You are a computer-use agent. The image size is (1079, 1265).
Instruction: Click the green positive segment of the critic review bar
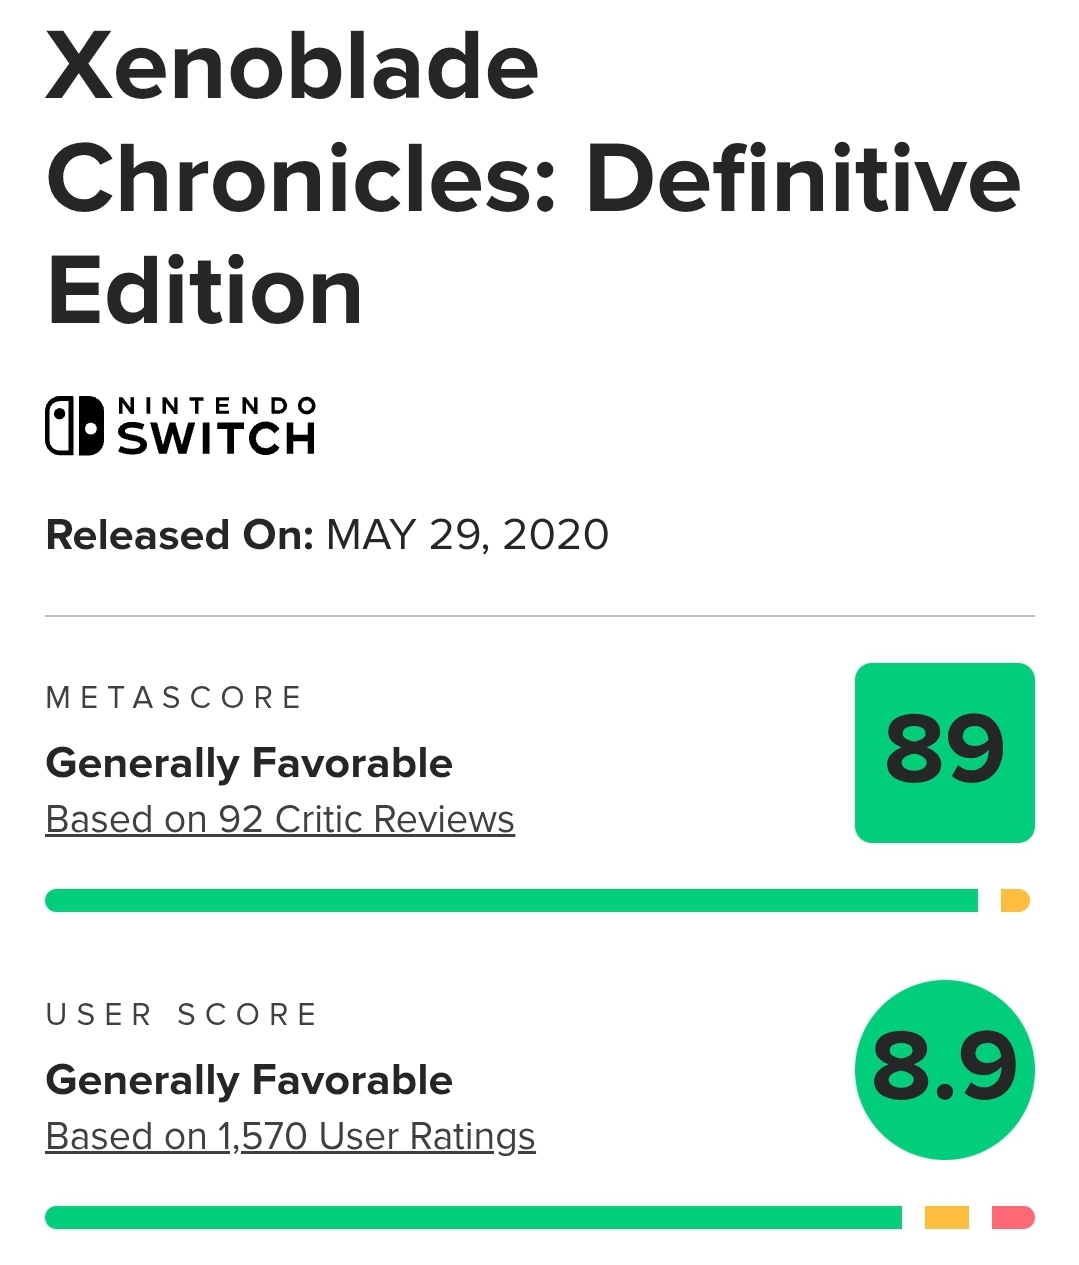tap(511, 901)
